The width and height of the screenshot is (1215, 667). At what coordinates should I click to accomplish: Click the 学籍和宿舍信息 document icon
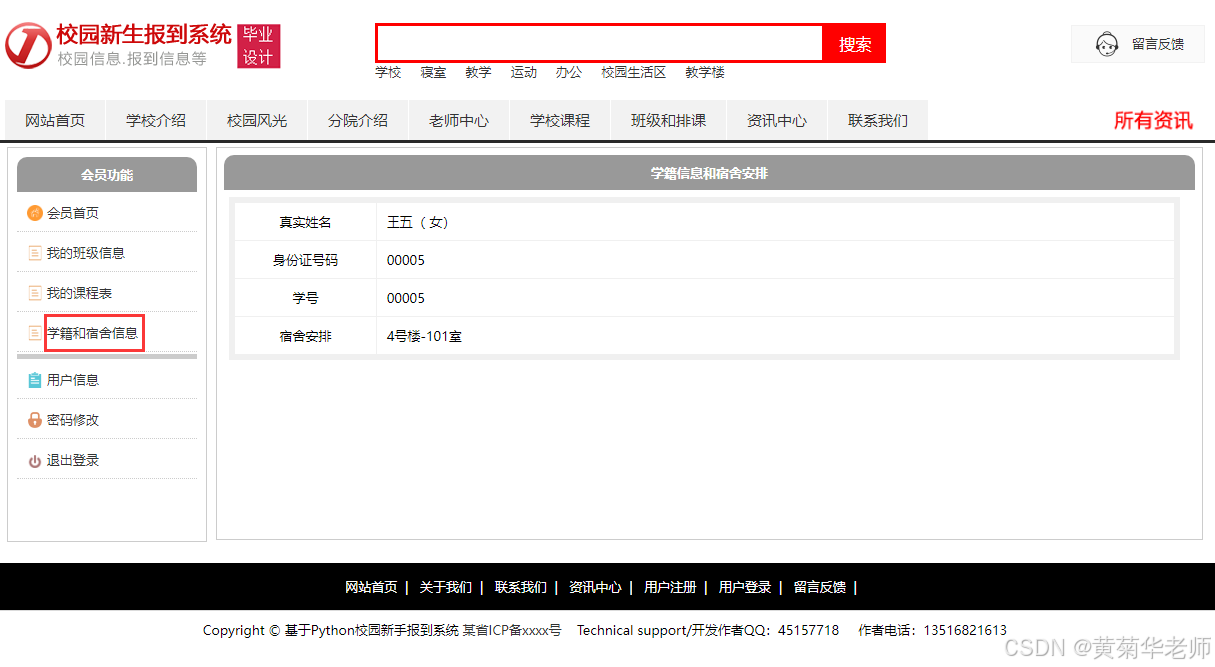pos(35,333)
